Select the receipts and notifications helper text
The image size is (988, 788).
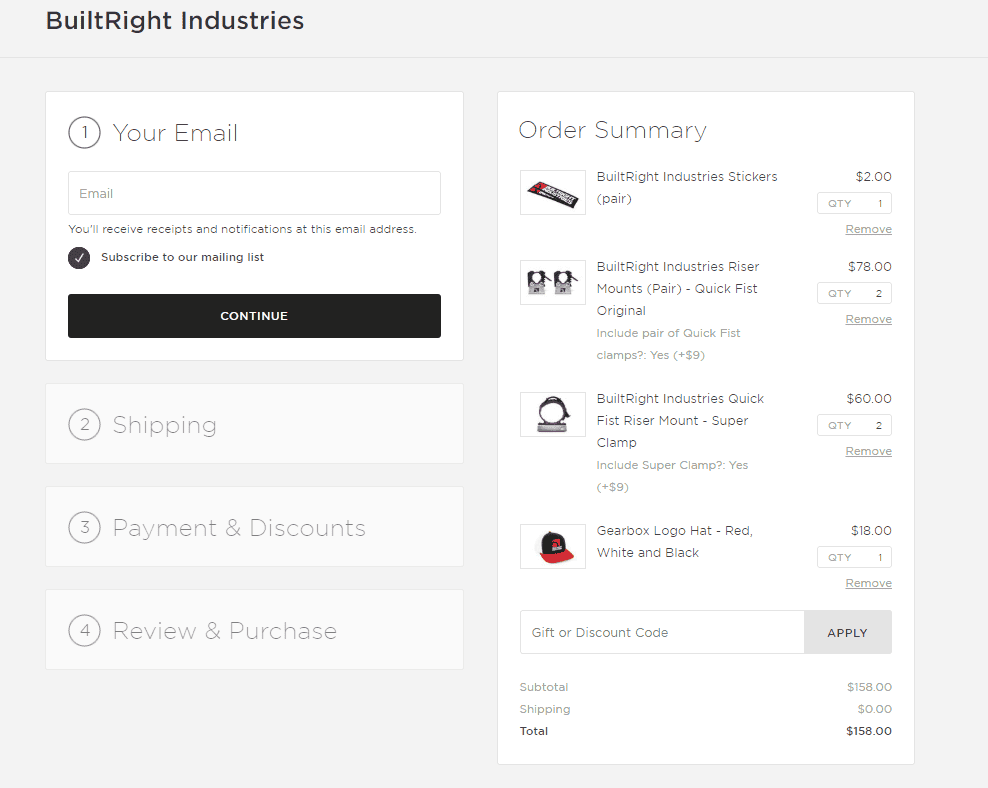[242, 229]
